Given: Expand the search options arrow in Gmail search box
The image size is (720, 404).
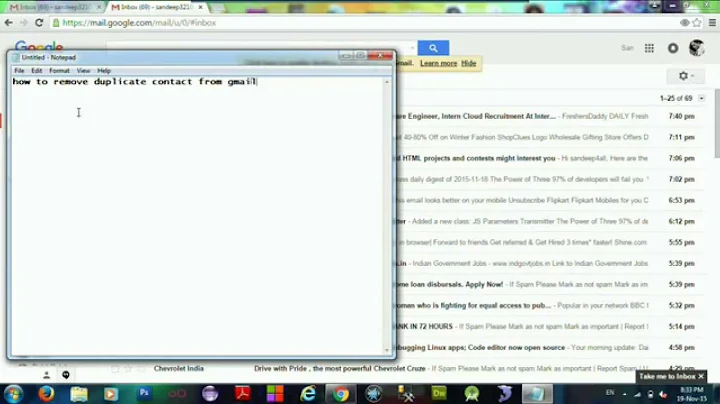Looking at the screenshot, I should [x=412, y=48].
